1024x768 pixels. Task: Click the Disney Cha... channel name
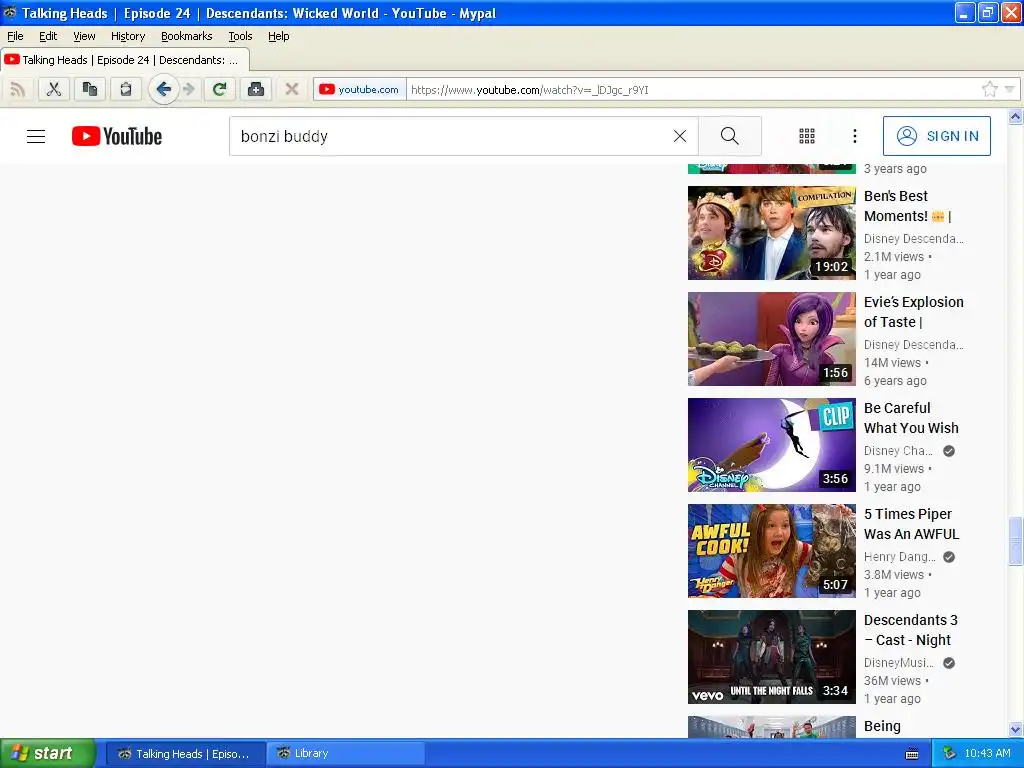click(x=898, y=451)
